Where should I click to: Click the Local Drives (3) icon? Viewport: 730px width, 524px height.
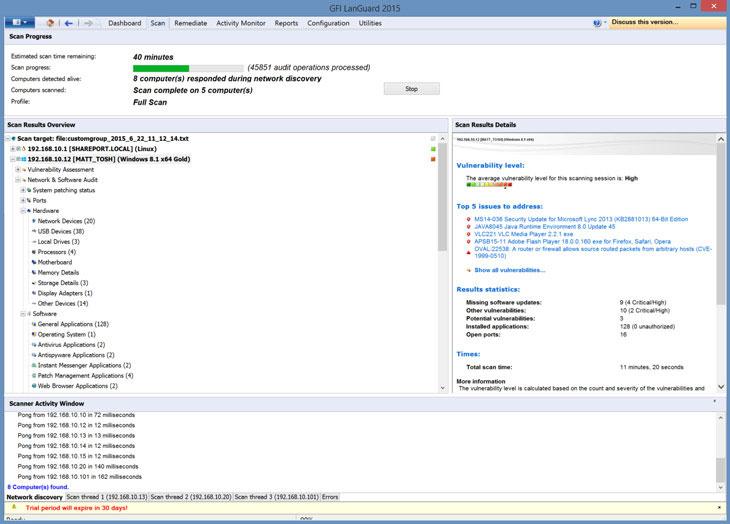[x=34, y=242]
